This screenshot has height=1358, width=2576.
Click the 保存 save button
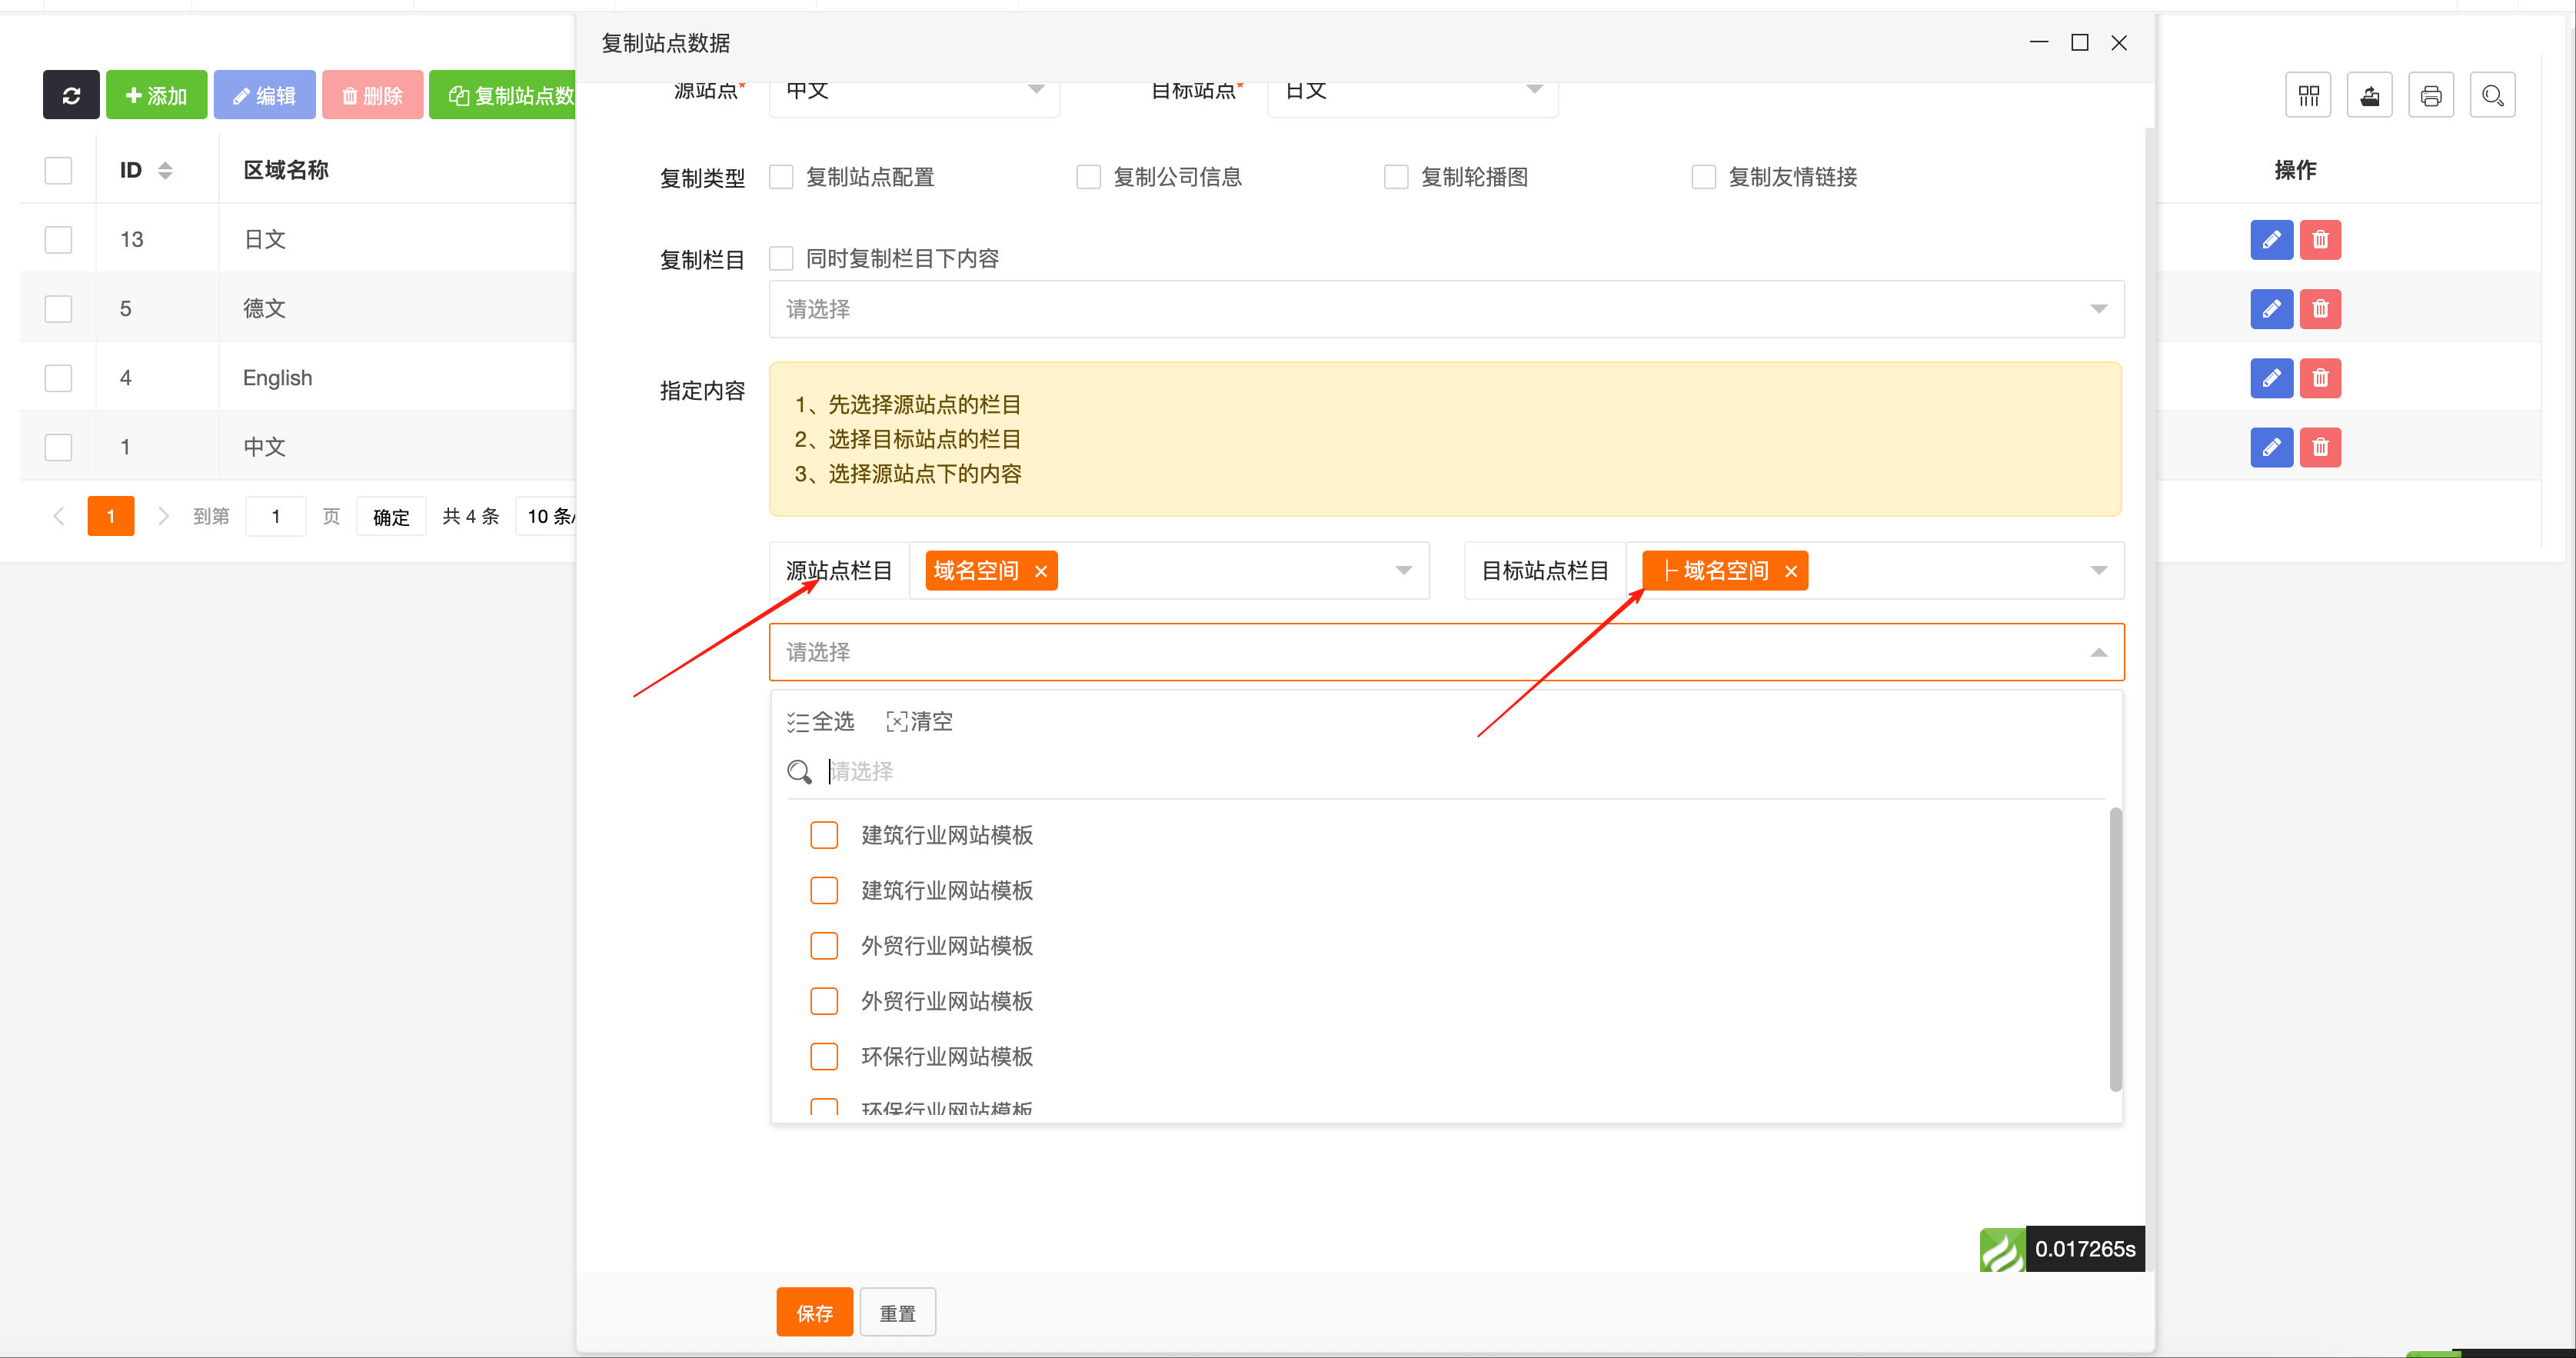[x=814, y=1312]
